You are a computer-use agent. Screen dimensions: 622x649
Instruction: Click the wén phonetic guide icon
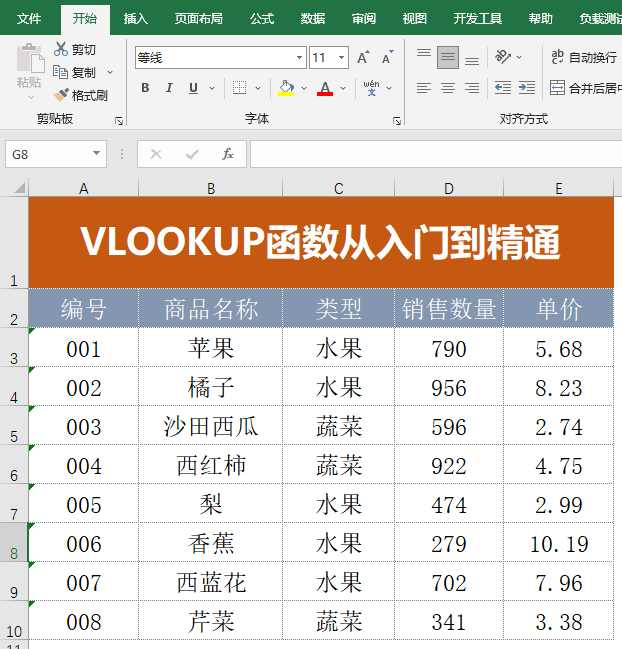click(x=371, y=88)
